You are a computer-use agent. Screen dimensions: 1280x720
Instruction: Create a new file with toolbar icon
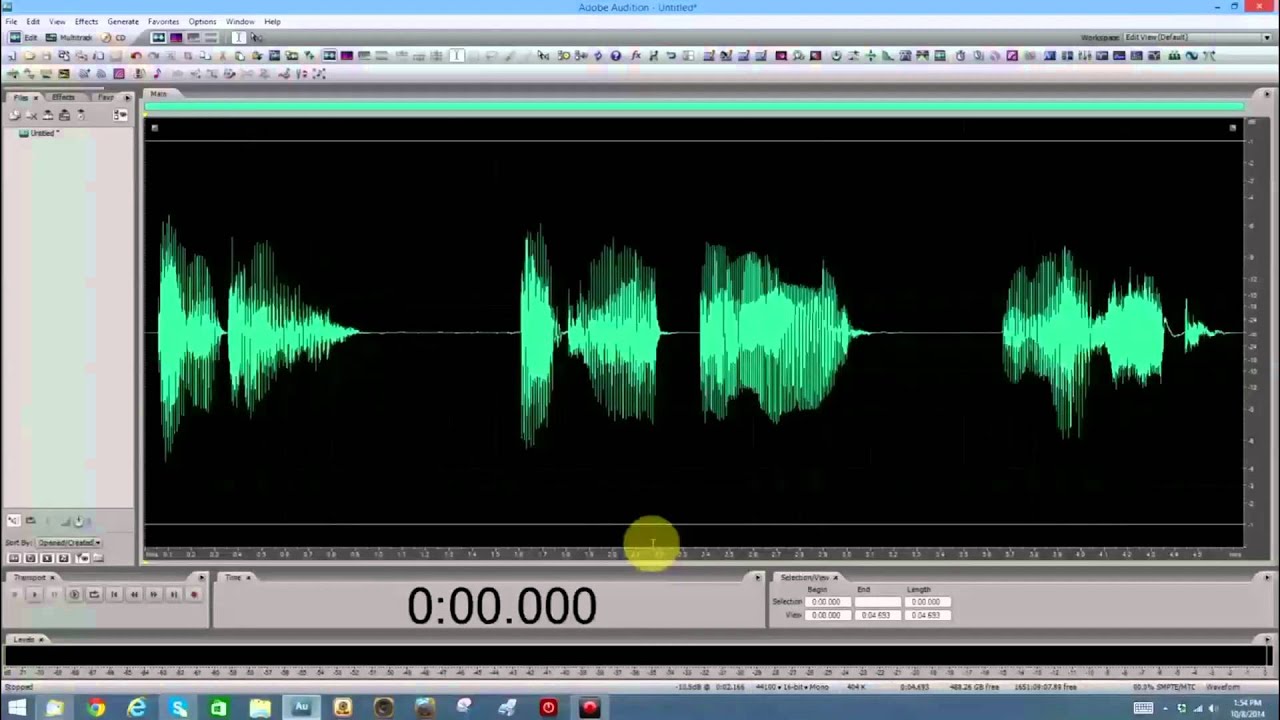click(12, 55)
